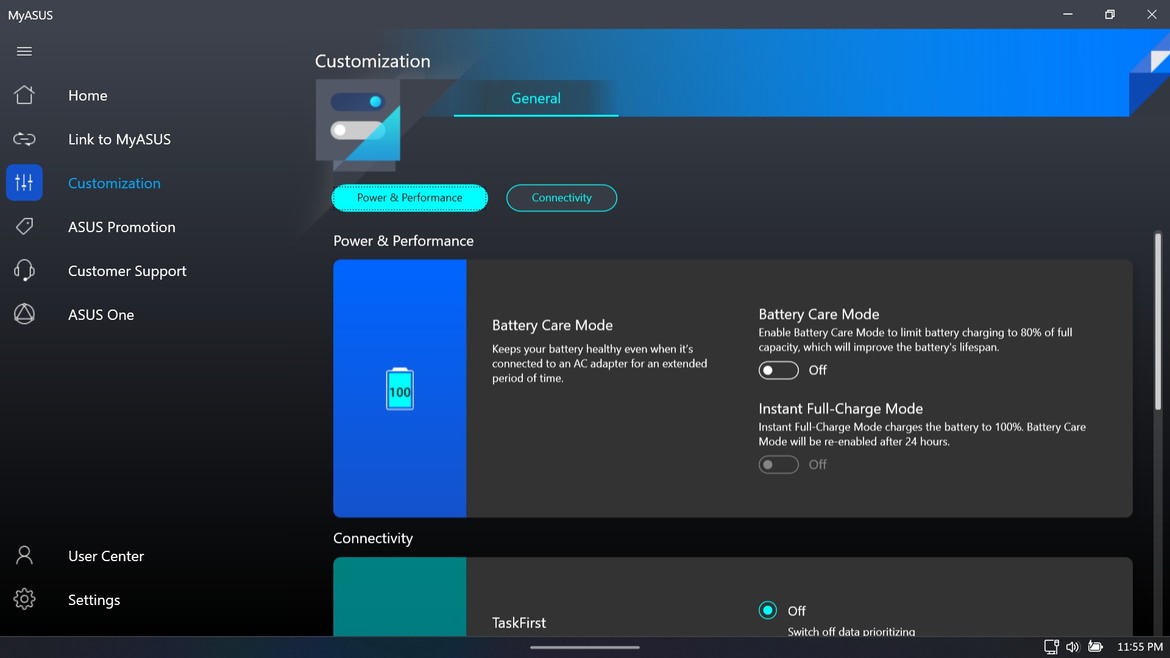
Task: Click the Settings gear icon
Action: [24, 599]
